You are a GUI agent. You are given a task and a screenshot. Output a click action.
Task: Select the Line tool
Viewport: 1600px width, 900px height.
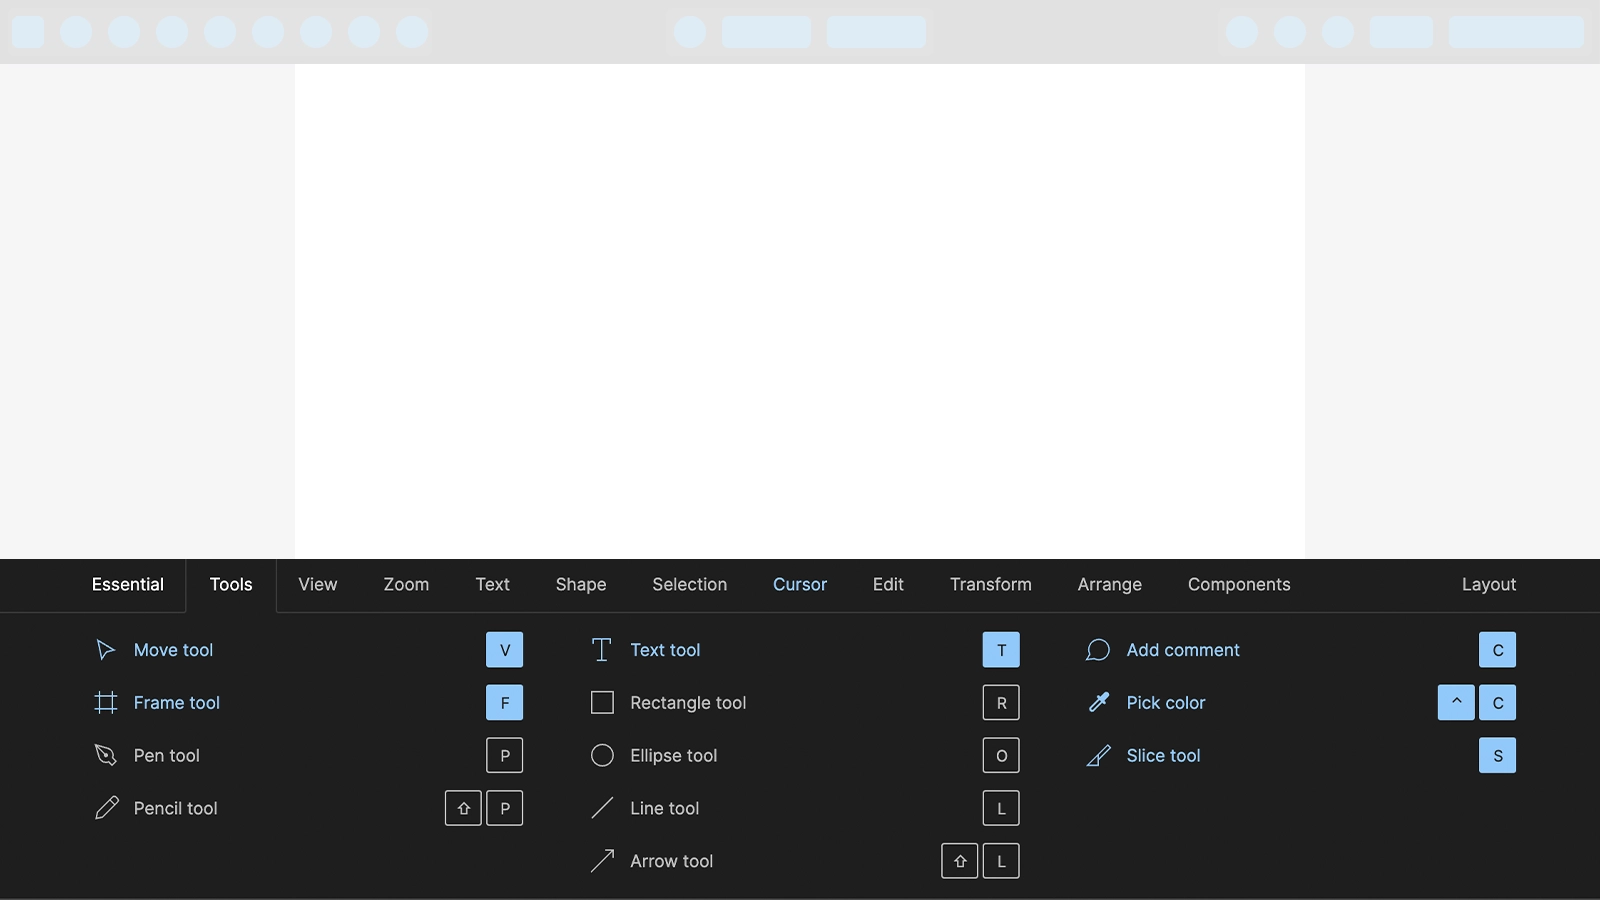click(664, 808)
